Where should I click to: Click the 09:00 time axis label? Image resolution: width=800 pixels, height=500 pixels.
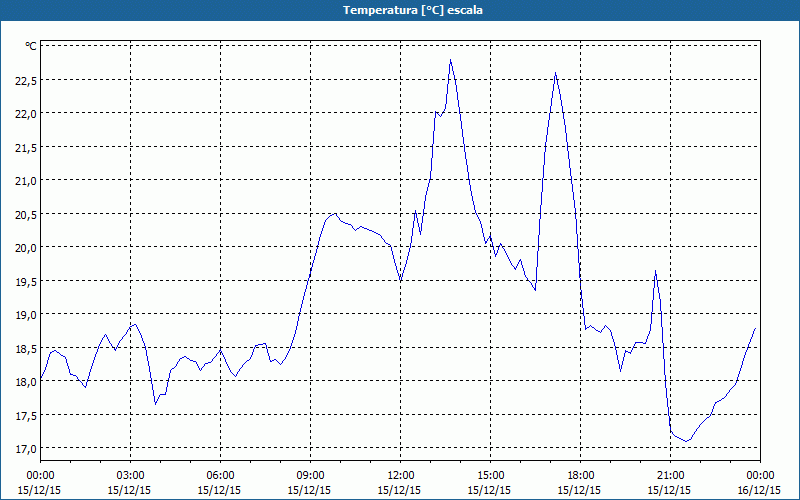point(310,476)
